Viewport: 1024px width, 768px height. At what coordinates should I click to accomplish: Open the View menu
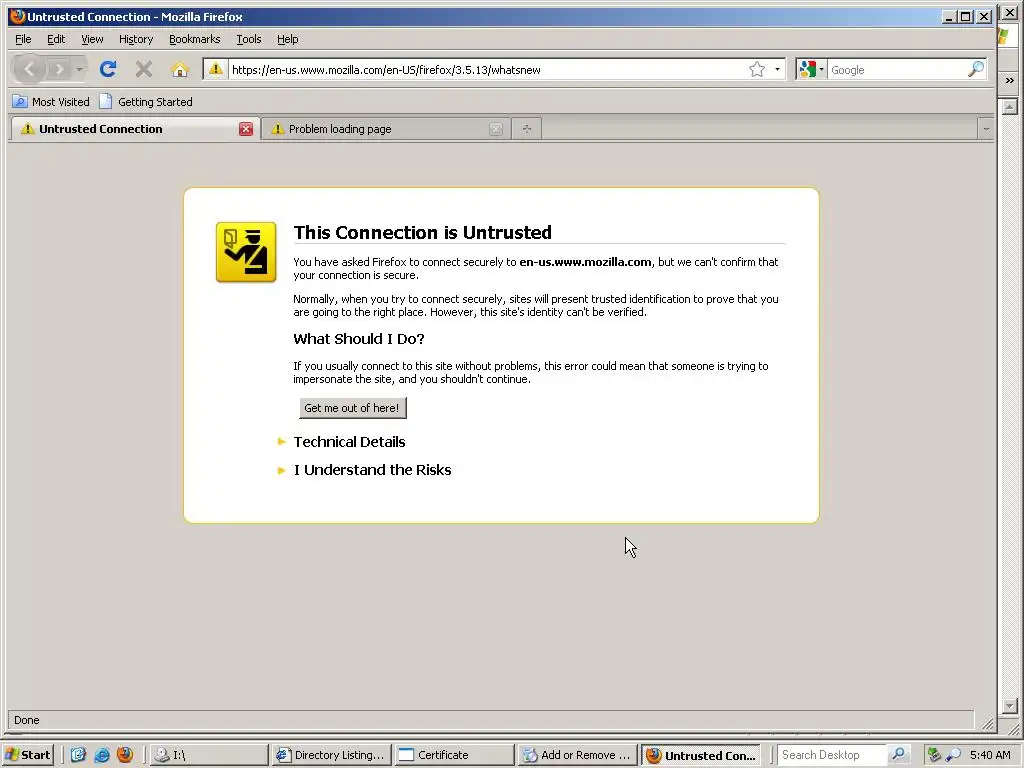92,39
